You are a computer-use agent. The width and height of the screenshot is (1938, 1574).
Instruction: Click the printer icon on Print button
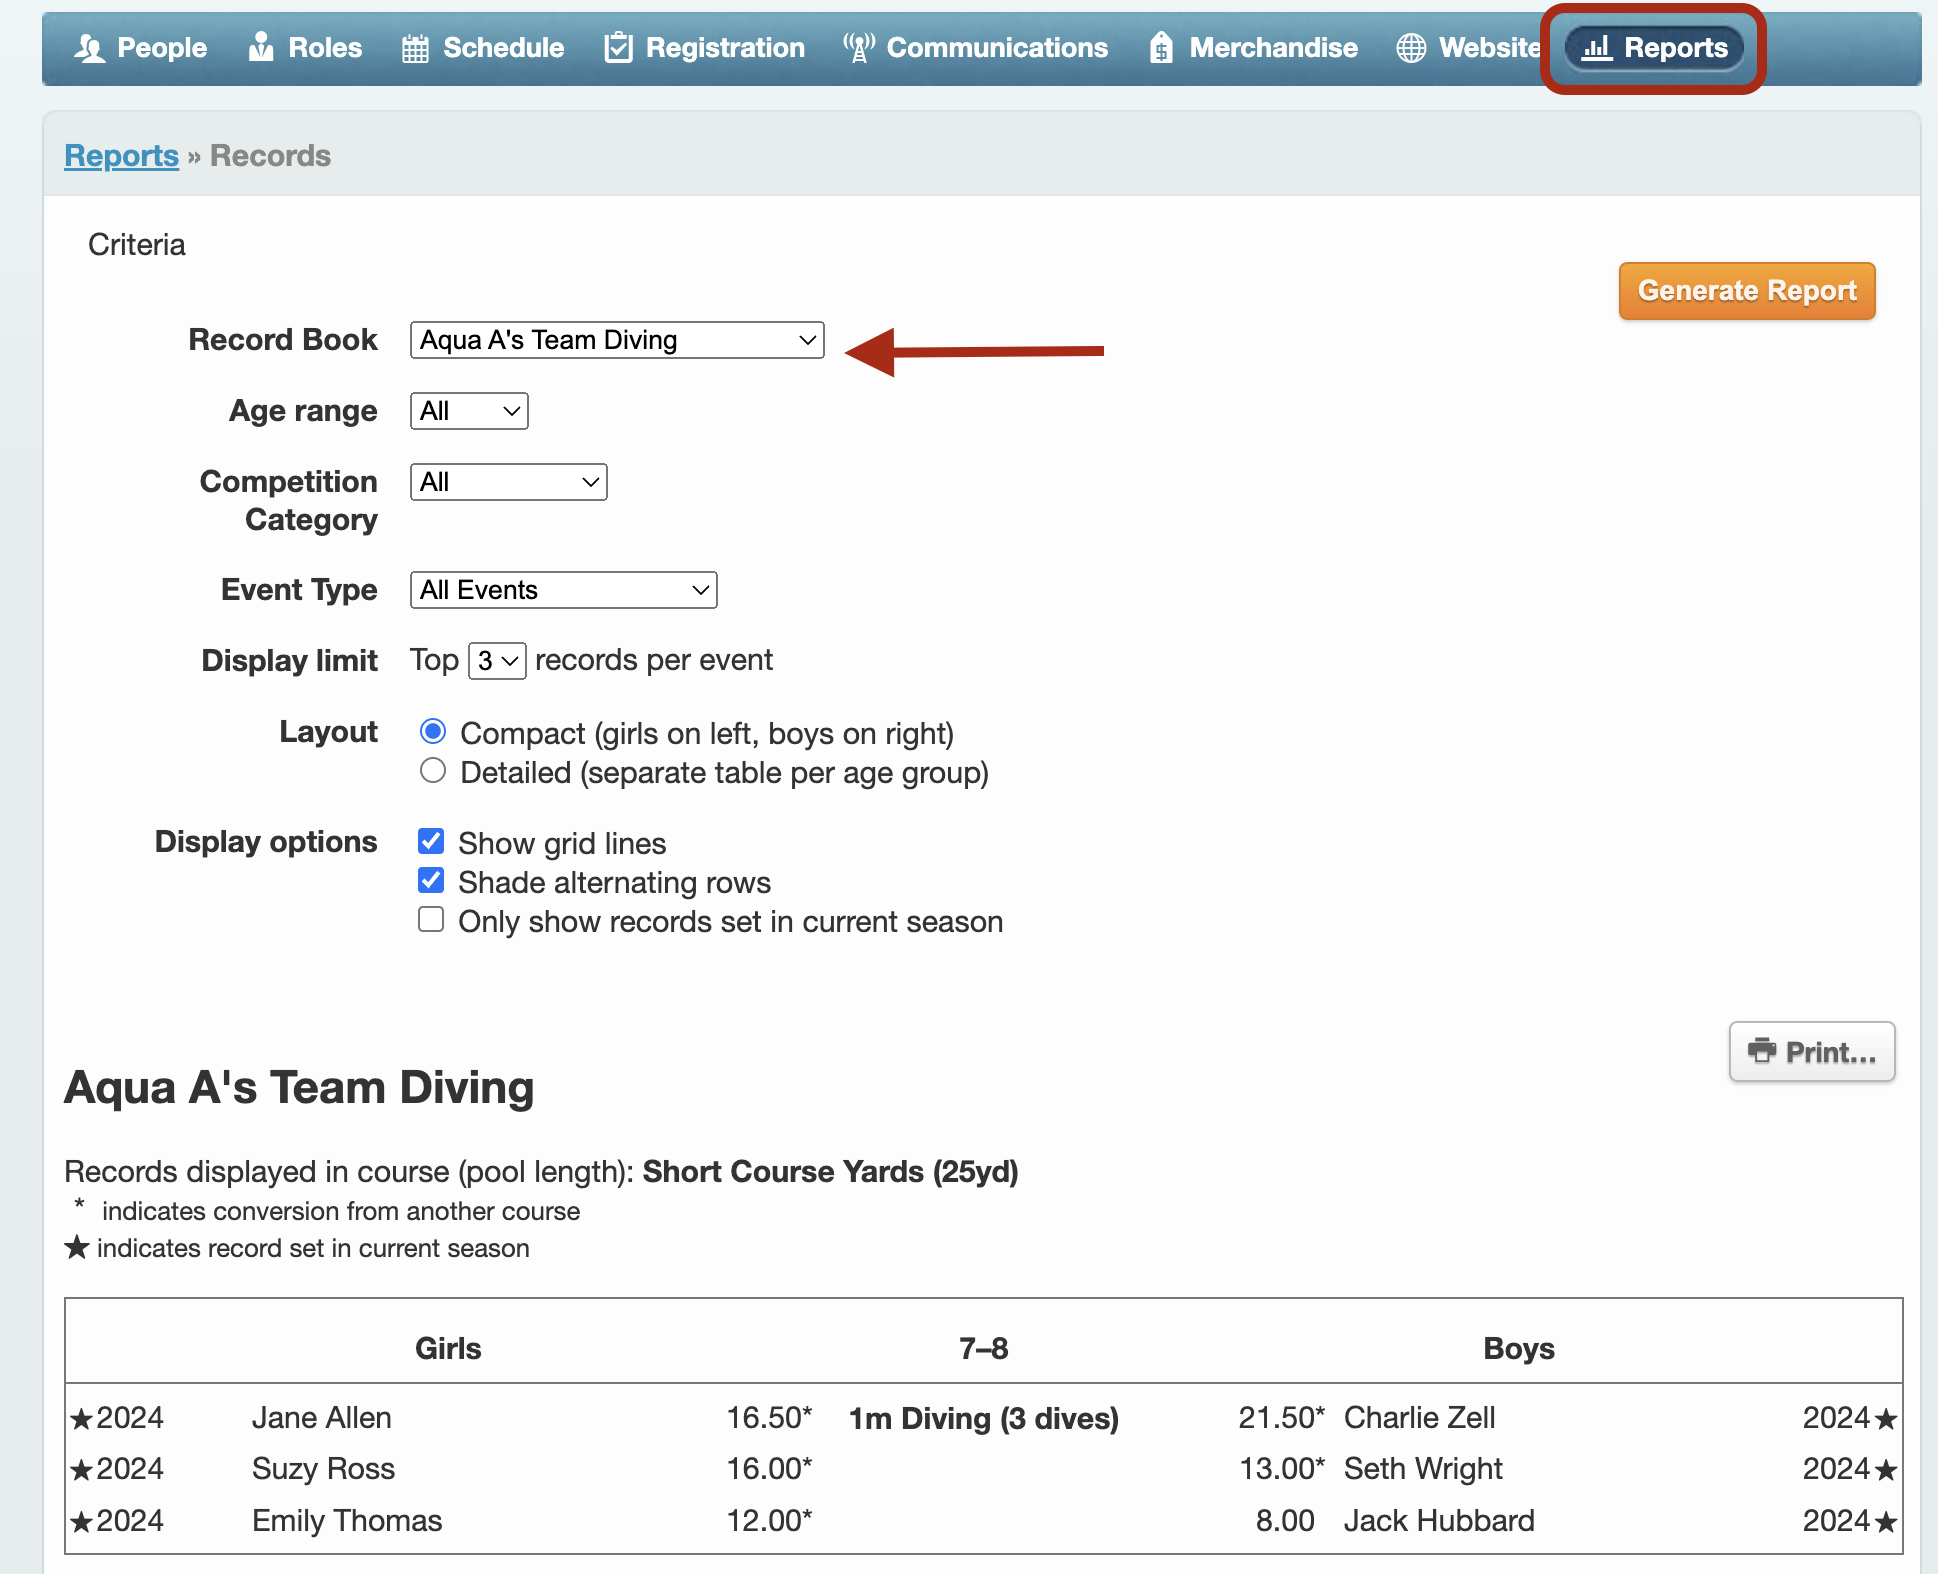point(1762,1051)
